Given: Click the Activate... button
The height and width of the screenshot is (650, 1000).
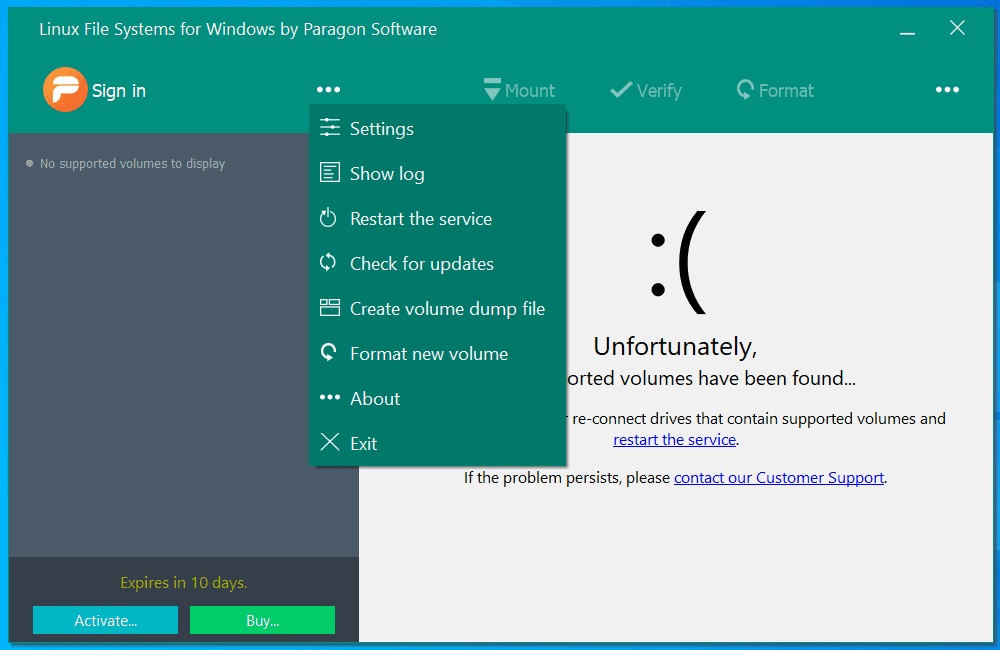Looking at the screenshot, I should click(x=105, y=620).
